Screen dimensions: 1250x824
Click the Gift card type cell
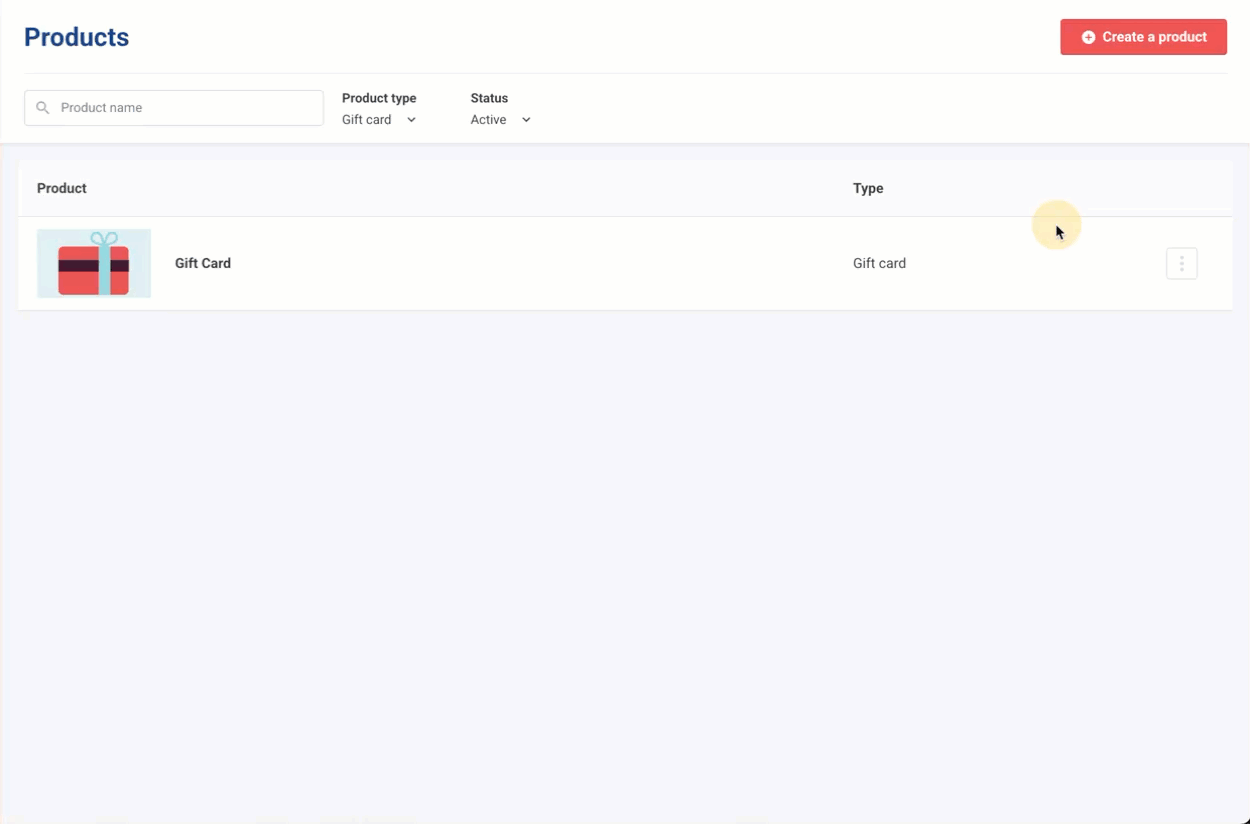click(x=879, y=264)
